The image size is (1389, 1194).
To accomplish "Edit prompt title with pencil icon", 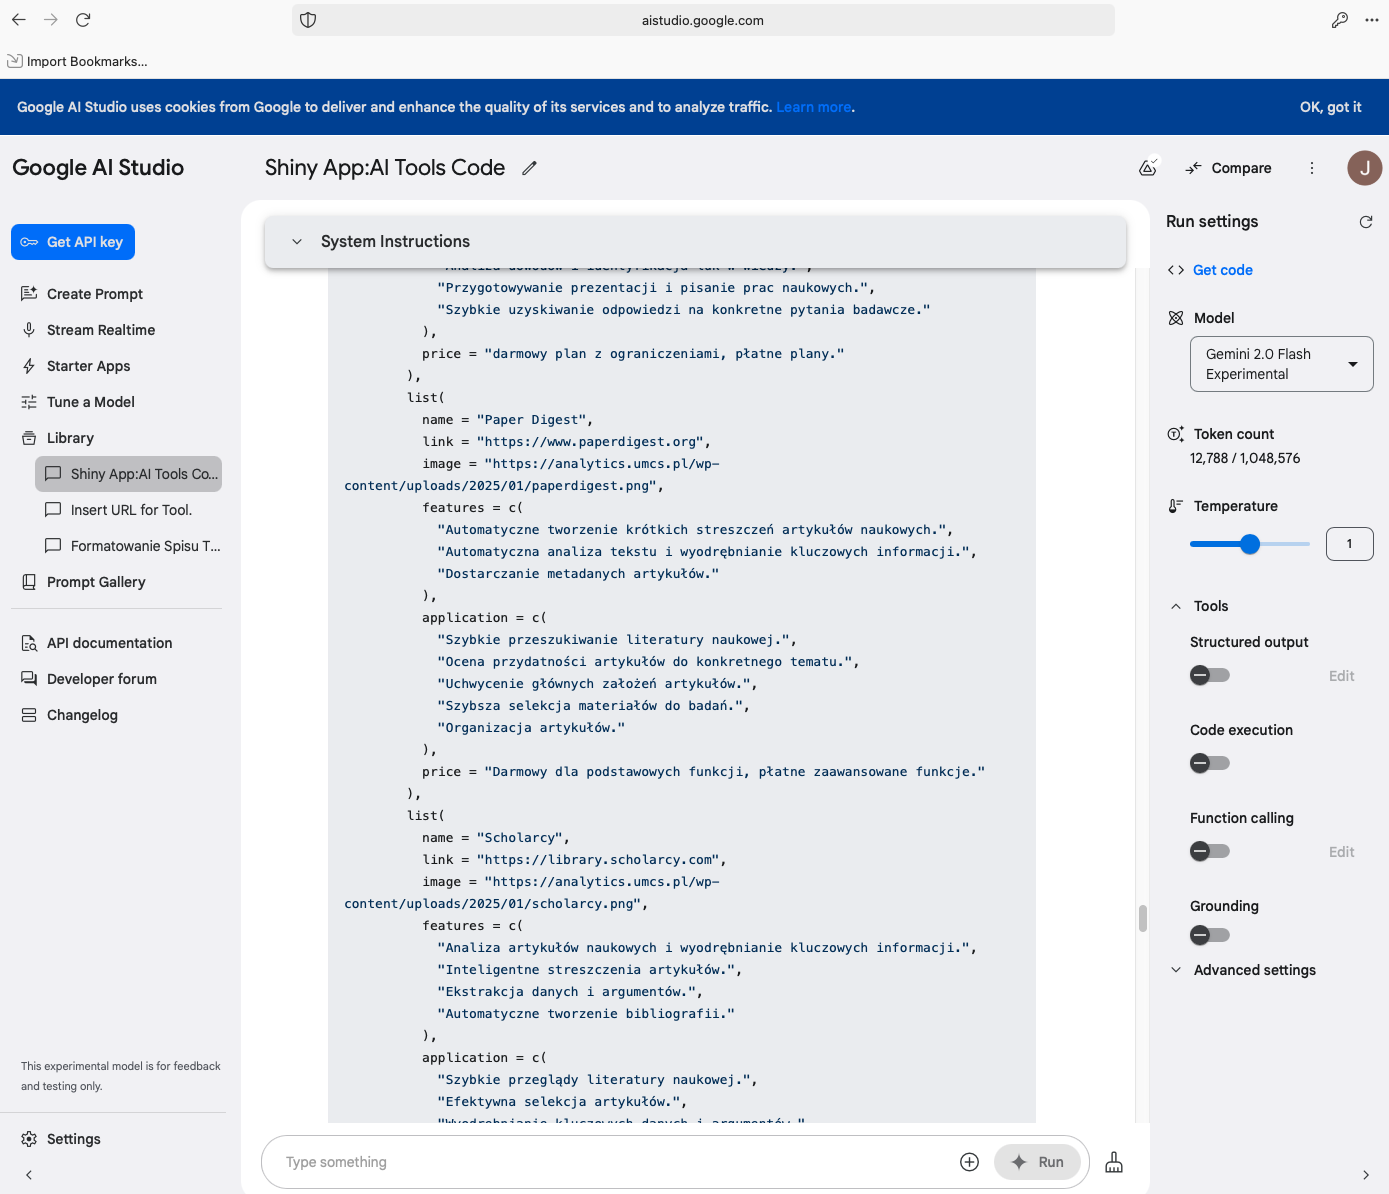I will click(529, 168).
